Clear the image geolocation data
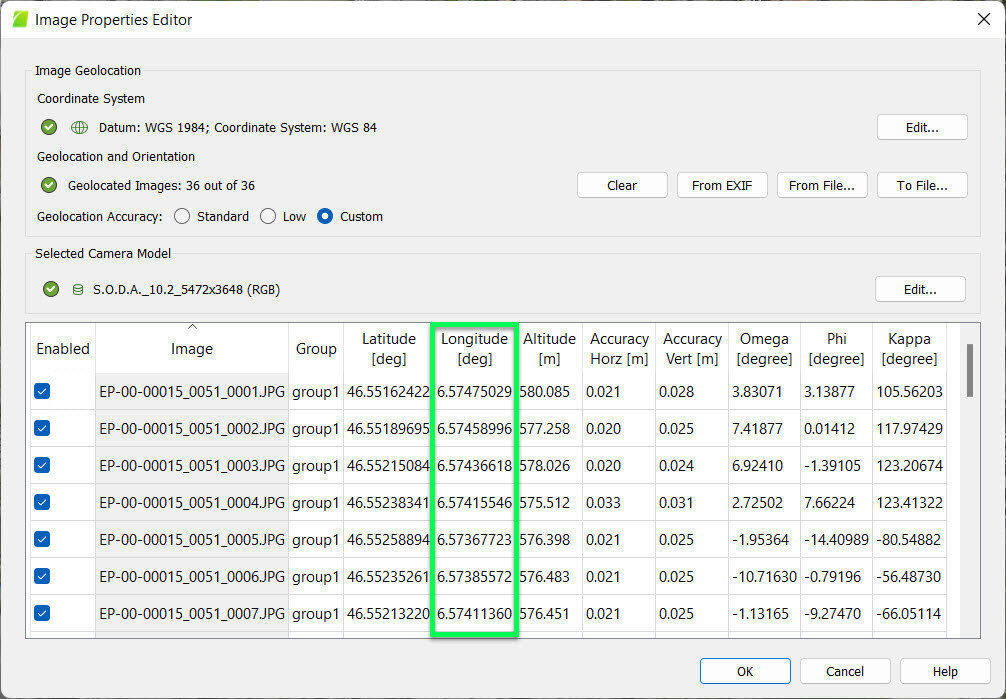 click(x=622, y=185)
